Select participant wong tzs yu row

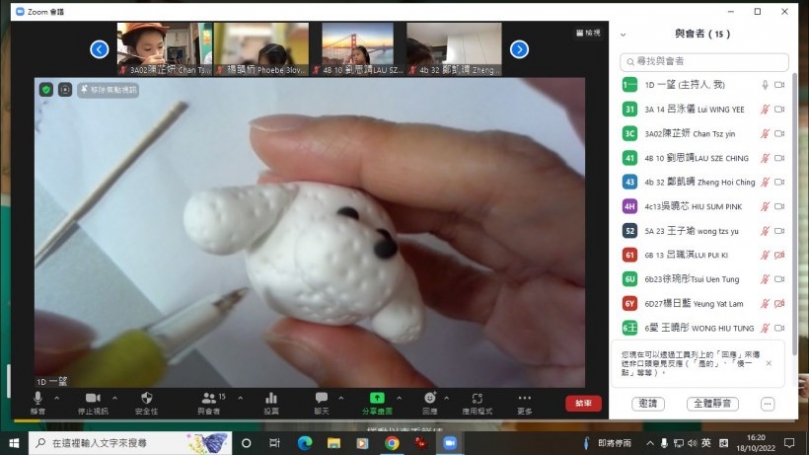[x=704, y=231]
